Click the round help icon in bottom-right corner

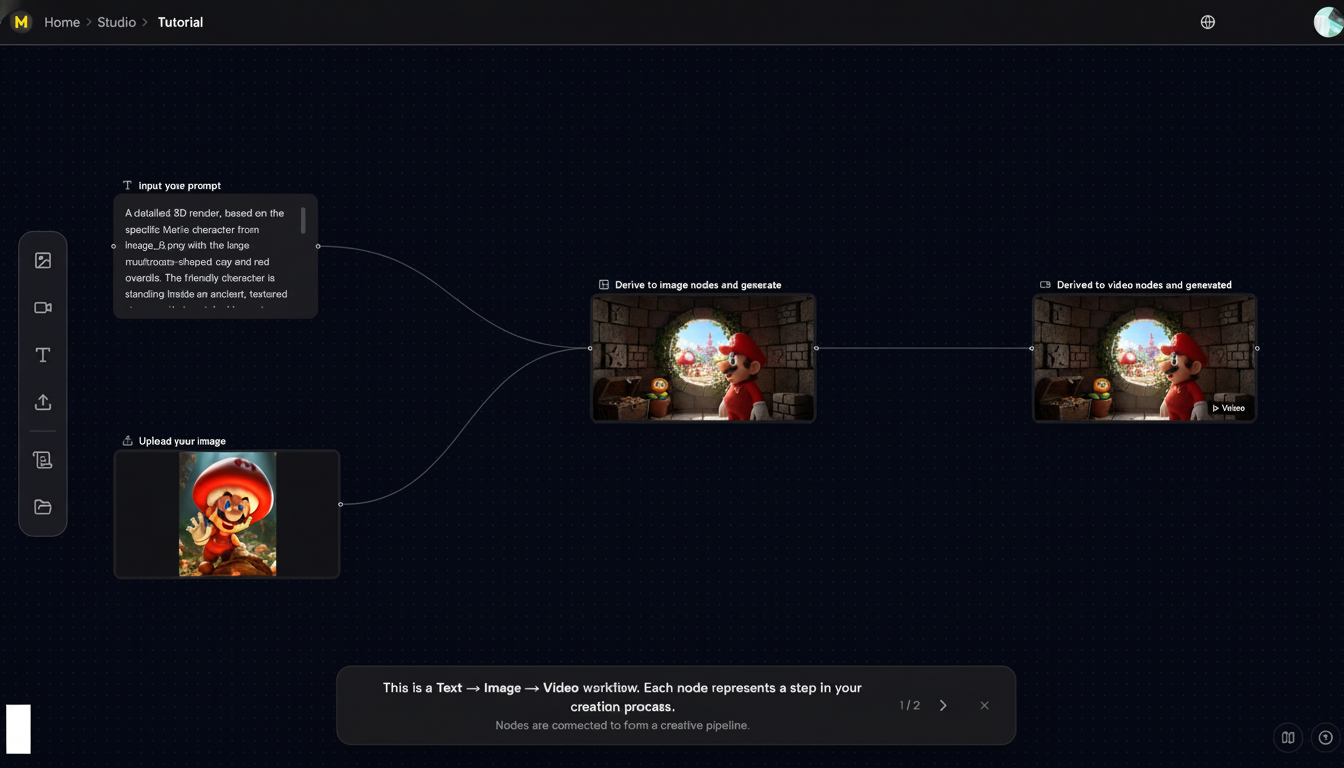tap(1326, 738)
